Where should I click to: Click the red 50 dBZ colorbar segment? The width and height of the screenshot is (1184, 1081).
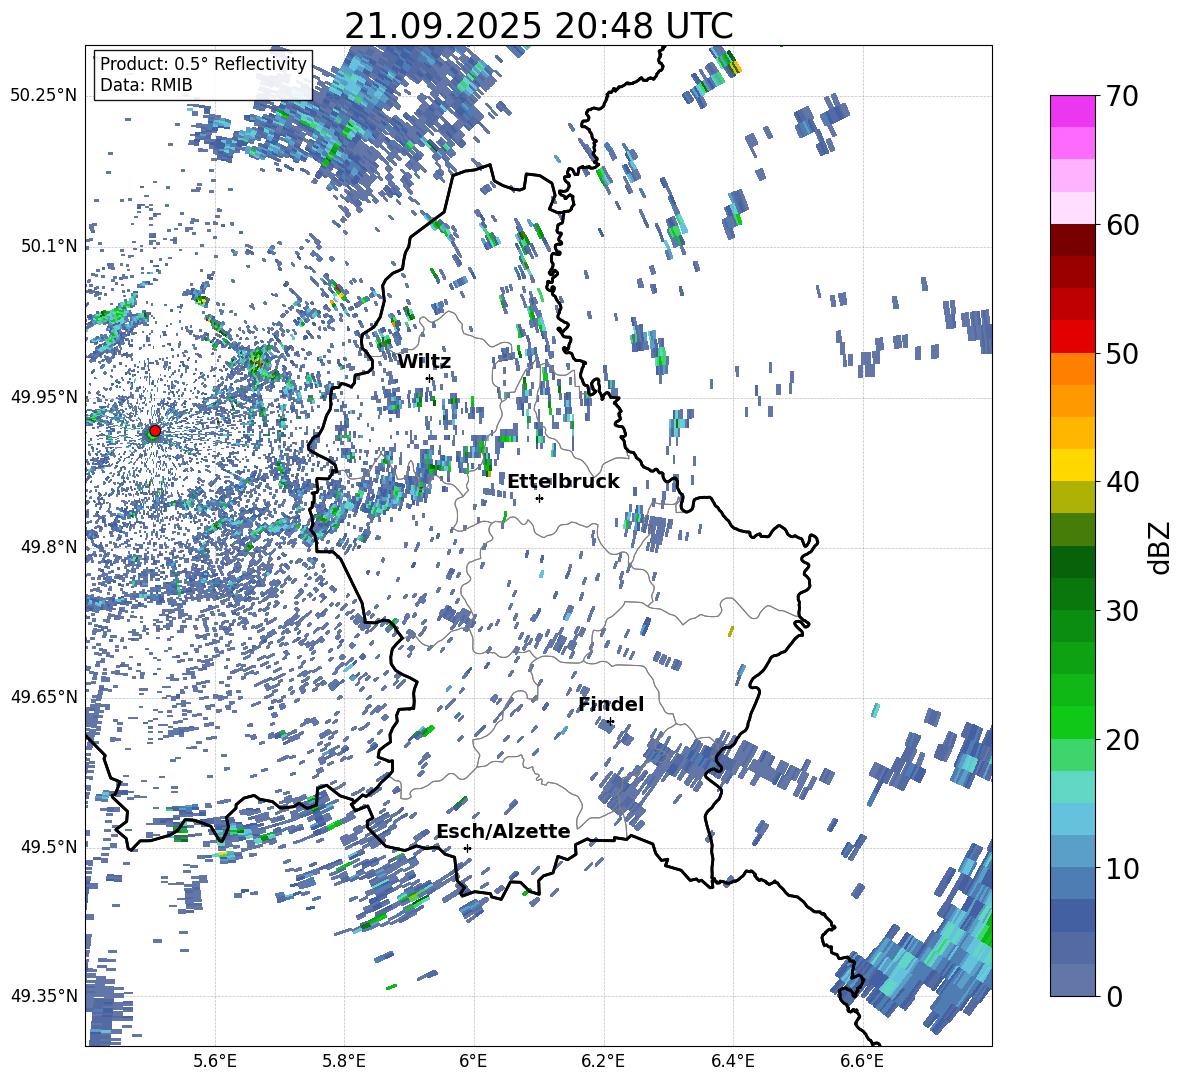tap(1072, 337)
